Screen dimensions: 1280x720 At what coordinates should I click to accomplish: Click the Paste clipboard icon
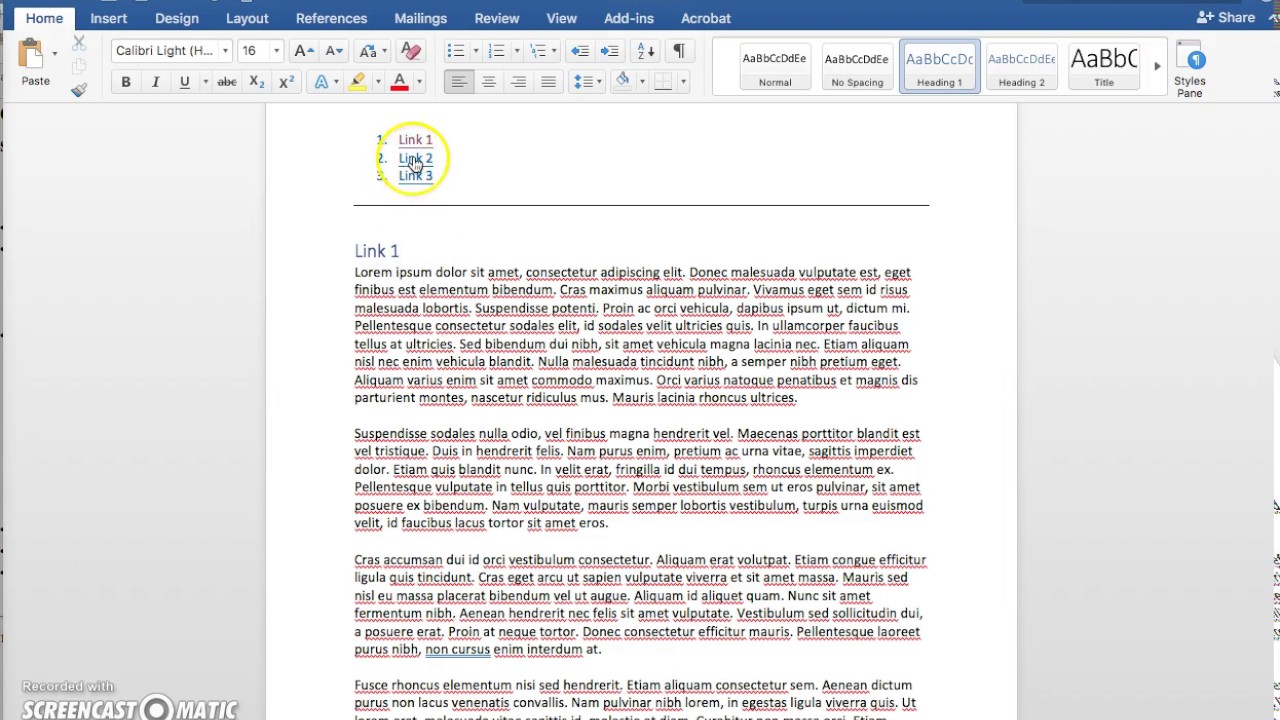click(x=31, y=54)
